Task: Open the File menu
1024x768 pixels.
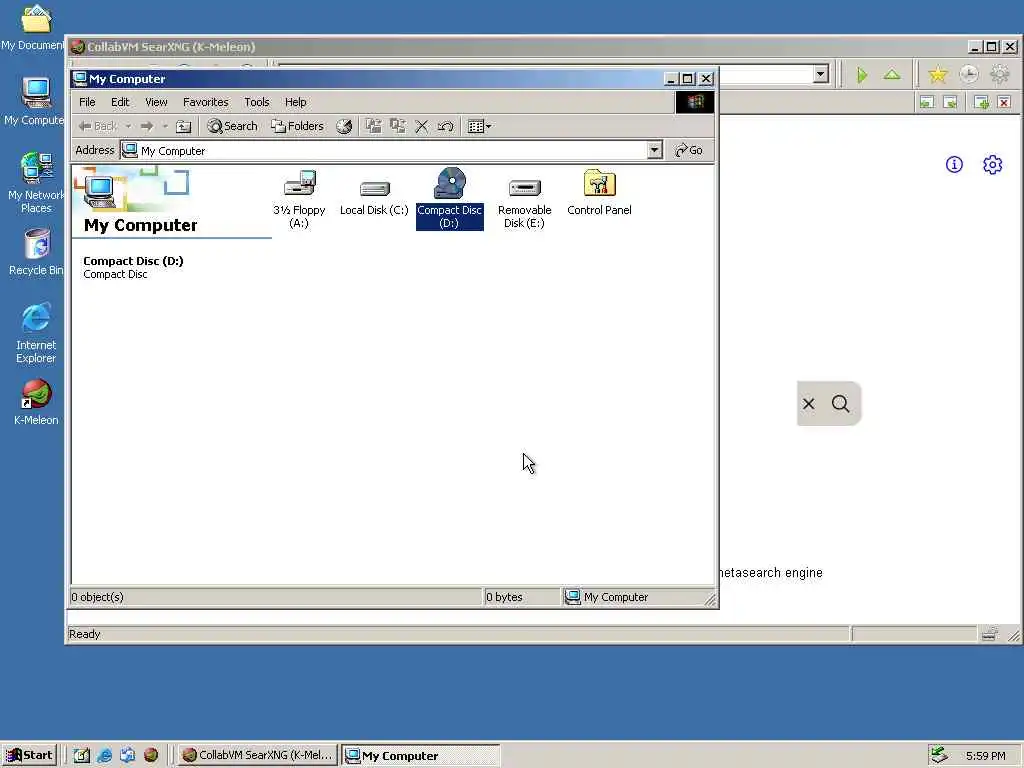Action: pyautogui.click(x=87, y=102)
